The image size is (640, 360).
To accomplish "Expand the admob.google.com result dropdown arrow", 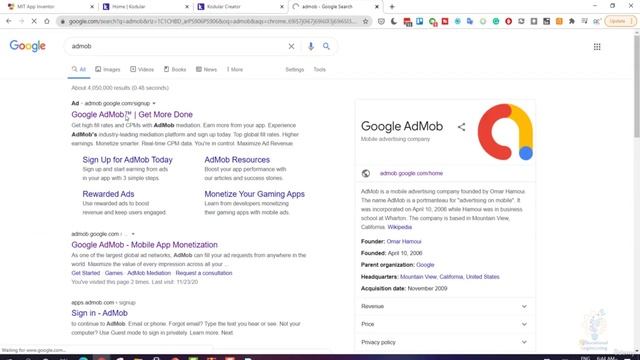I will pyautogui.click(x=133, y=234).
